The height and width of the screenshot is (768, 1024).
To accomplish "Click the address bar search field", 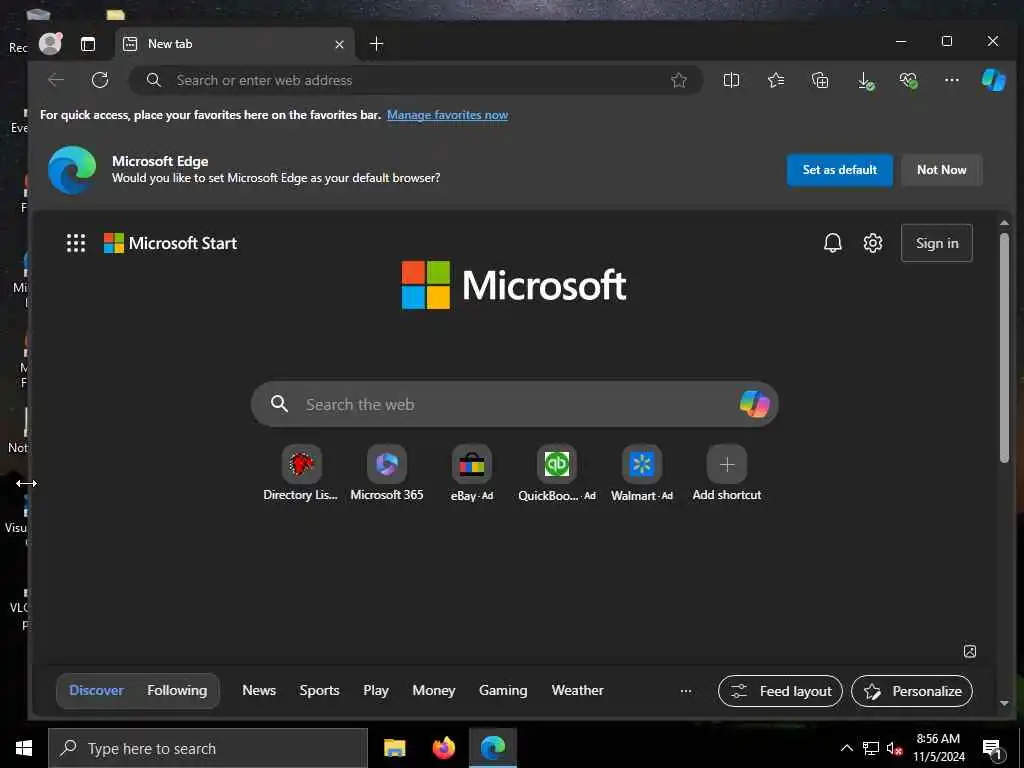I will pyautogui.click(x=415, y=80).
